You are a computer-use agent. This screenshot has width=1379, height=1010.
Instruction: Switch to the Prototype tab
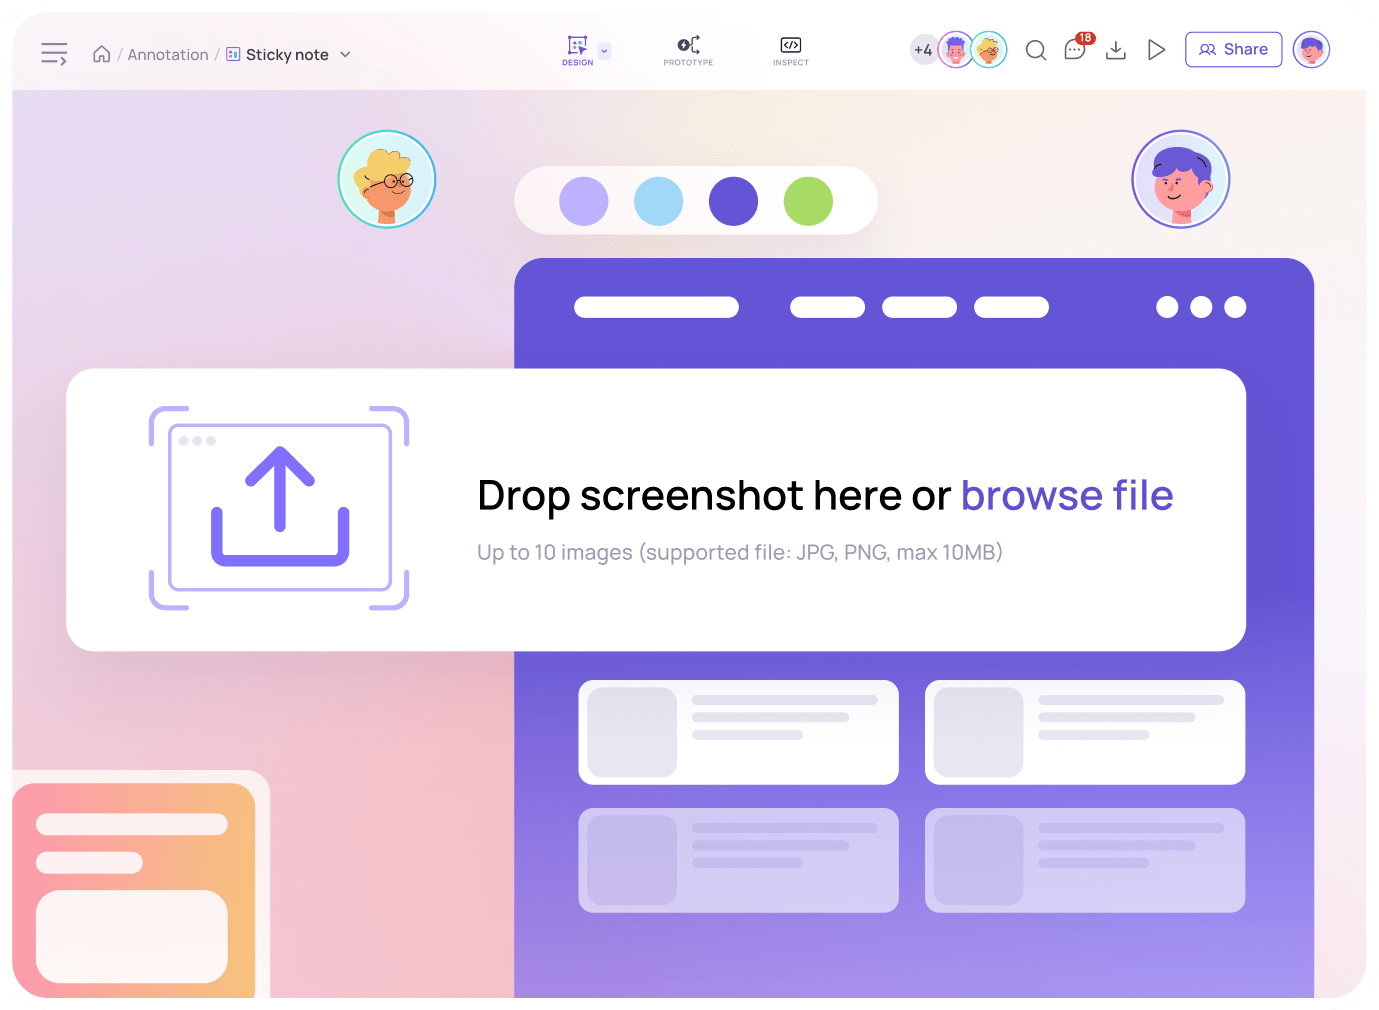tap(688, 50)
